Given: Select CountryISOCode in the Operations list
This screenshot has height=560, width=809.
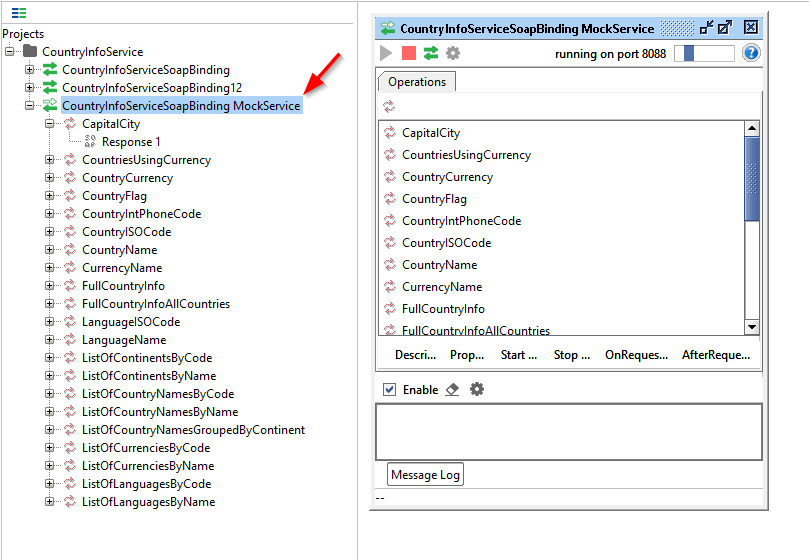Looking at the screenshot, I should (x=446, y=243).
